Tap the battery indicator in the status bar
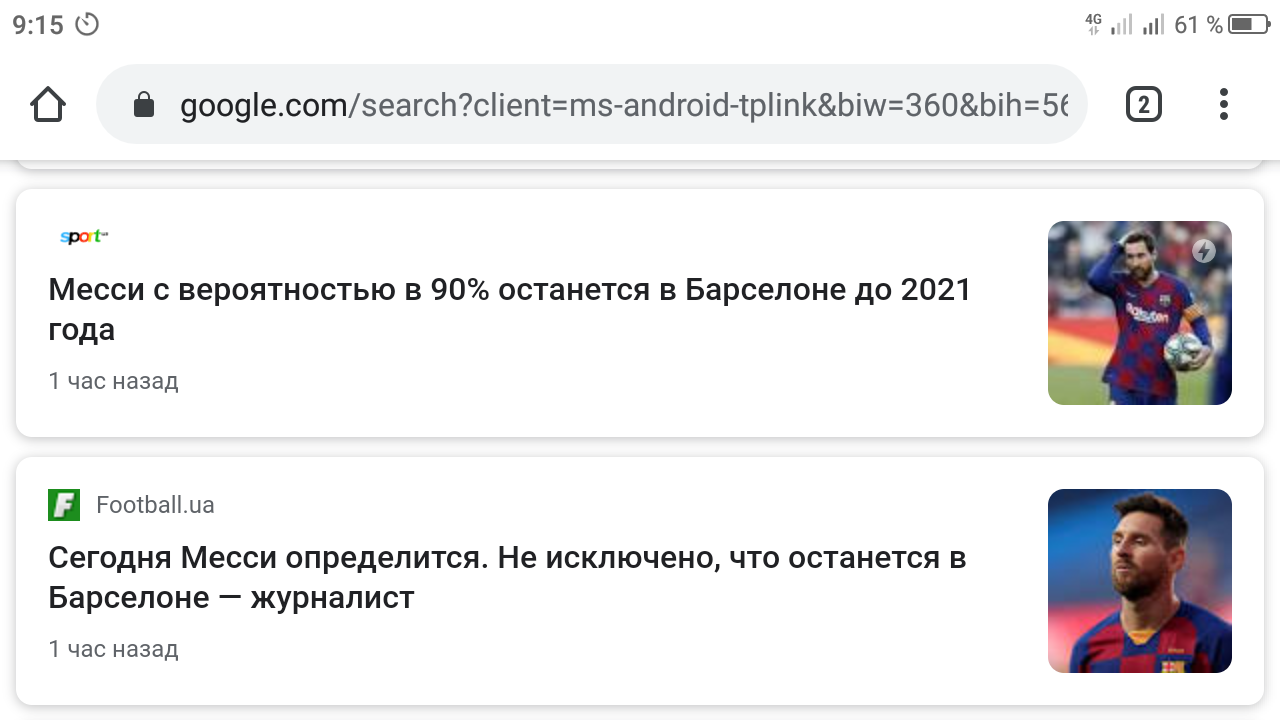Viewport: 1280px width, 720px height. [1243, 25]
